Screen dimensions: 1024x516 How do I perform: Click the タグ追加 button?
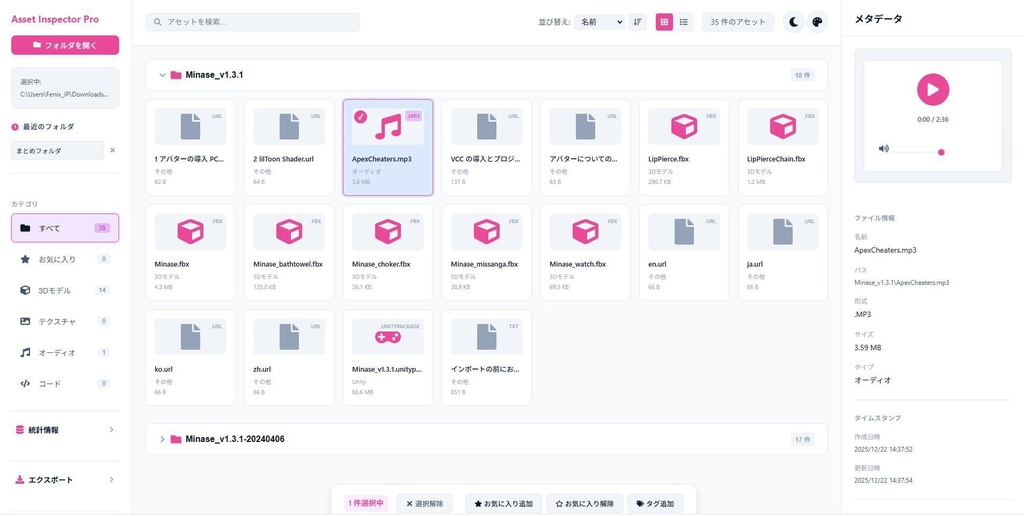[655, 504]
